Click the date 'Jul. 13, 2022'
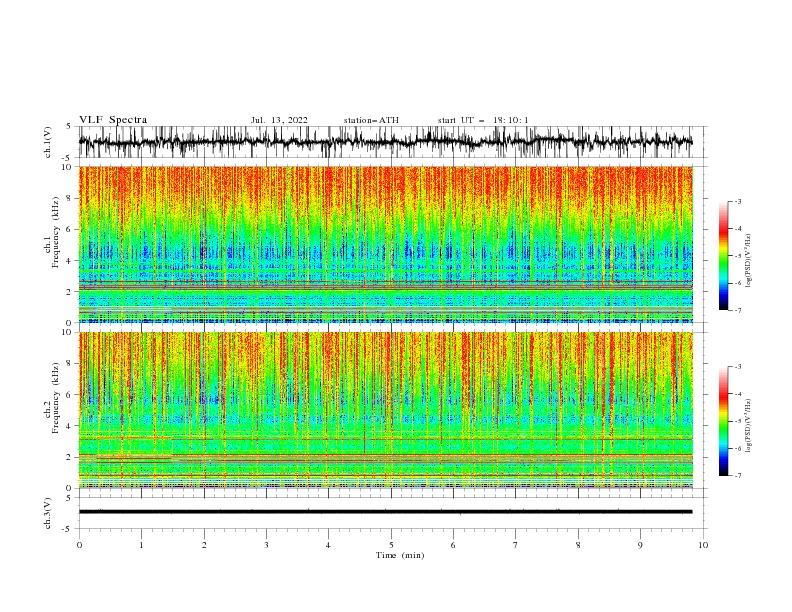This screenshot has height=612, width=792. pos(279,120)
